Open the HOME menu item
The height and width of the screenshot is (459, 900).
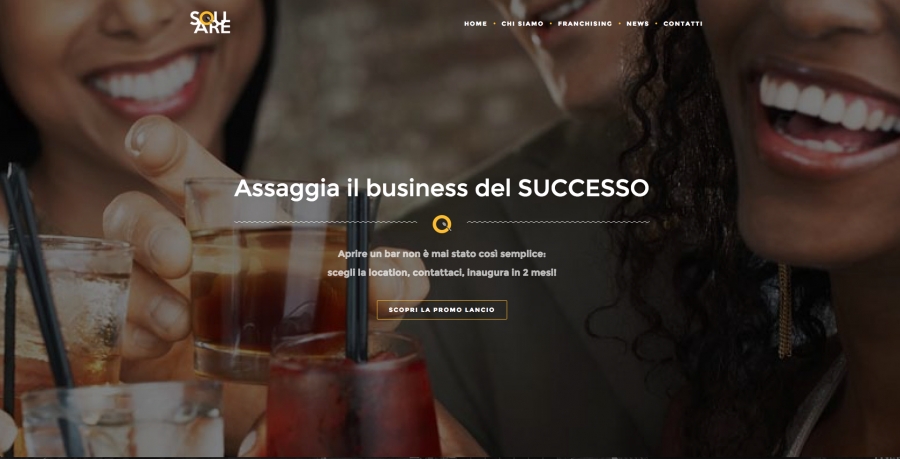[x=475, y=24]
